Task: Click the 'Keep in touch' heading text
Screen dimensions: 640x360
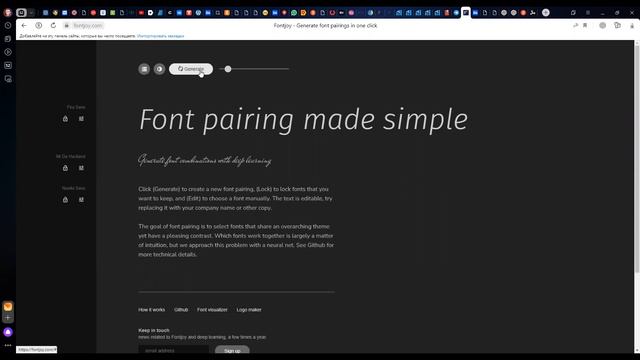Action: (x=153, y=330)
